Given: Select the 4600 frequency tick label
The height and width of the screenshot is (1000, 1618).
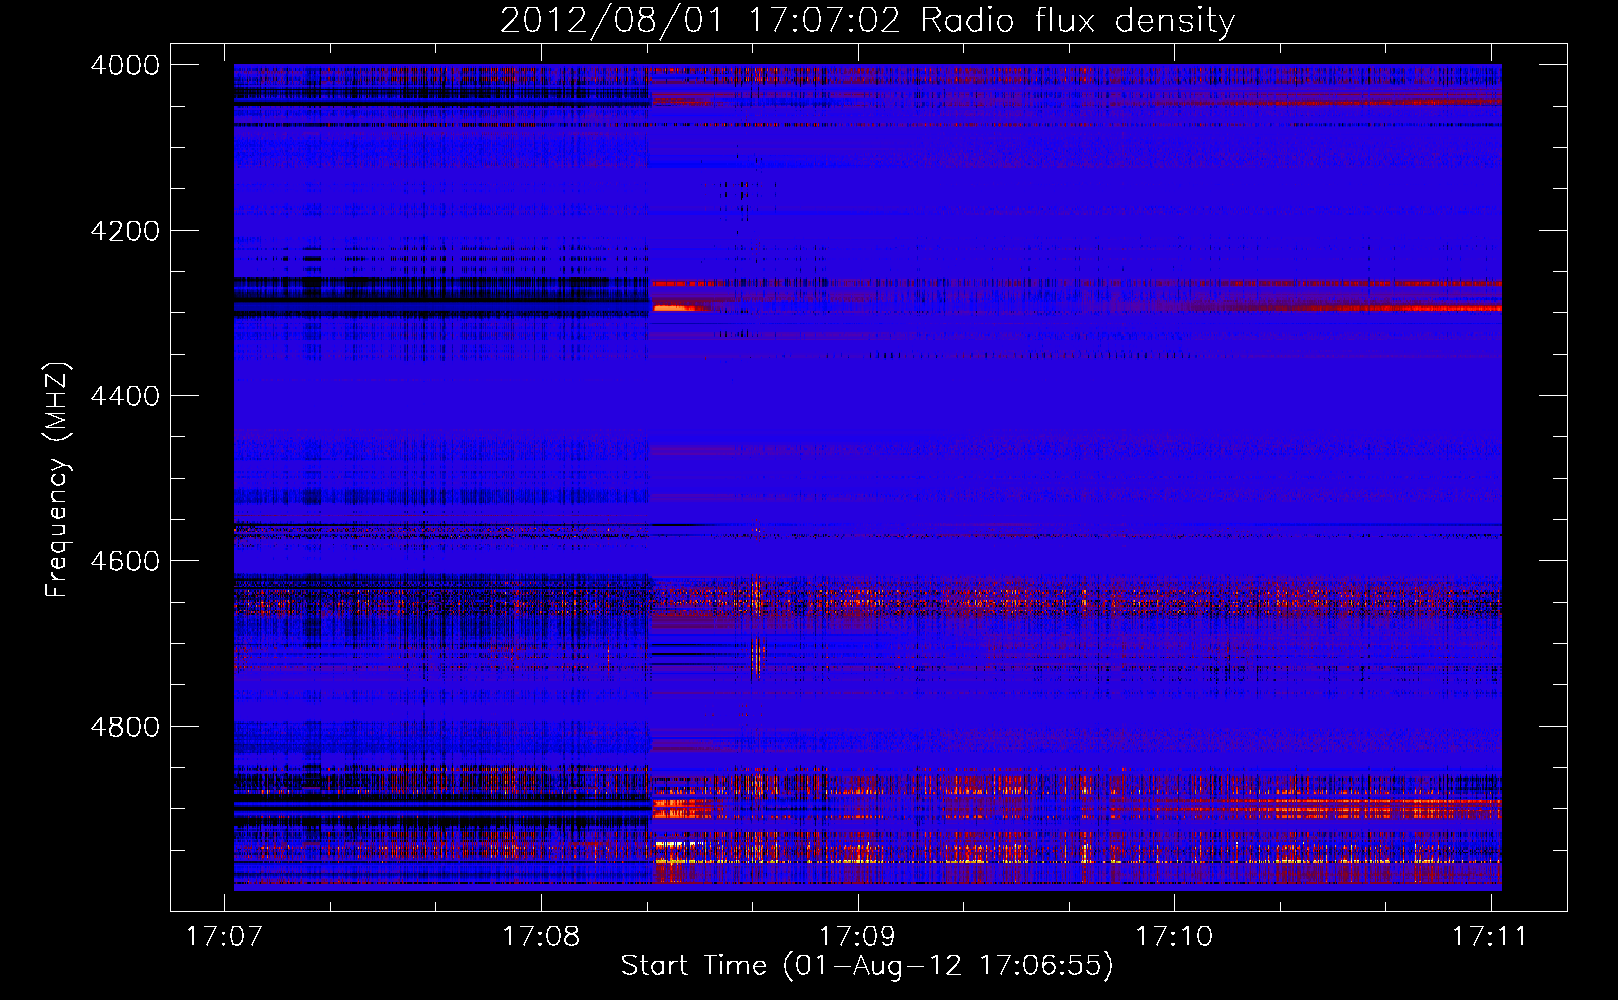Looking at the screenshot, I should point(125,561).
